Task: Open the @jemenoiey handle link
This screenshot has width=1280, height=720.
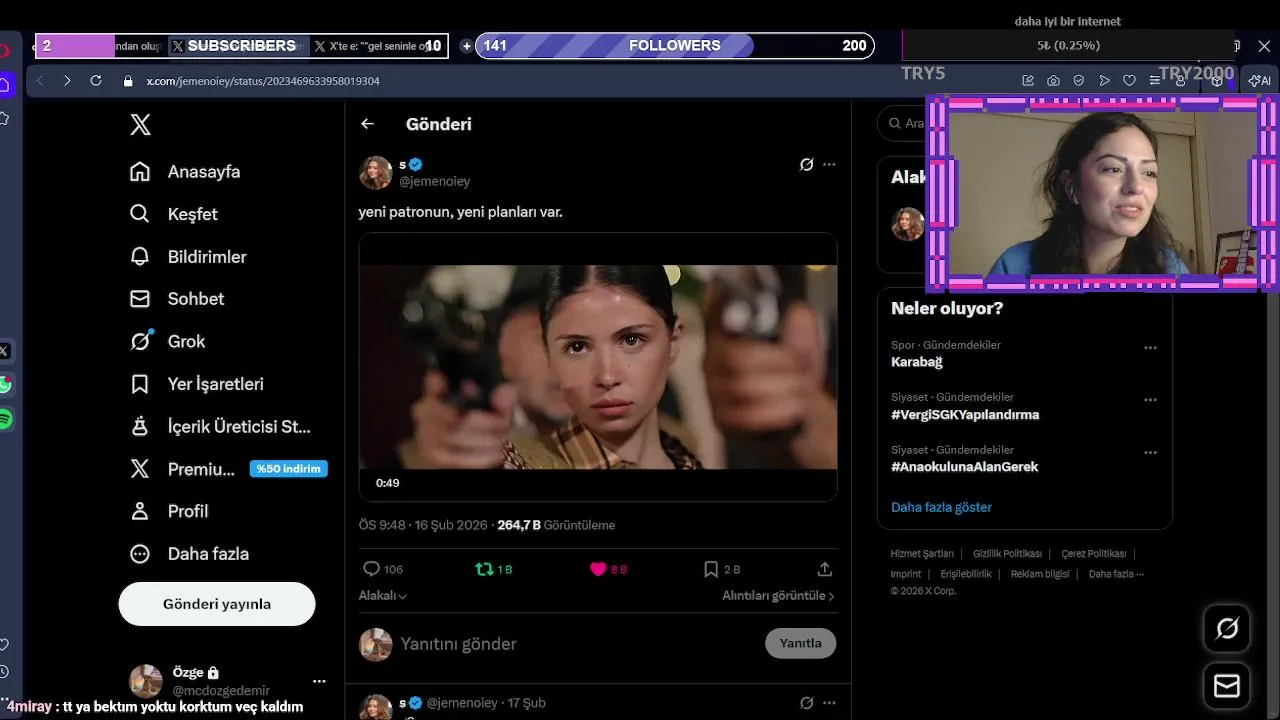Action: 435,182
